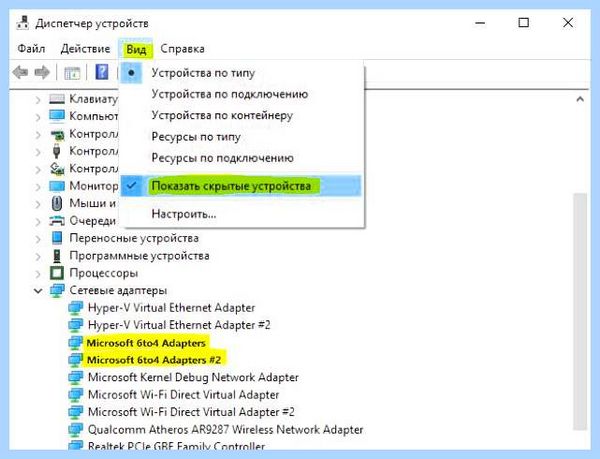Click icon of Qualcomm Atheros AR9287 adapter
This screenshot has height=459, width=600.
tap(75, 430)
